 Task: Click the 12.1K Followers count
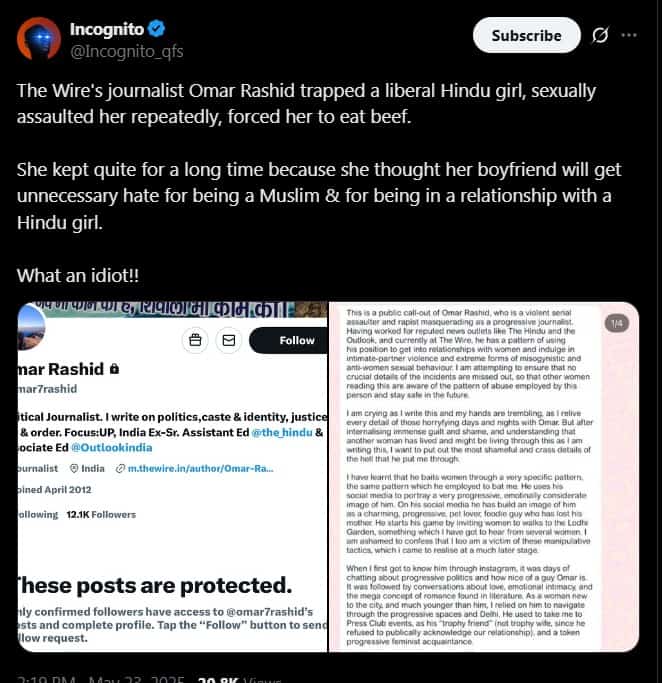pyautogui.click(x=101, y=515)
